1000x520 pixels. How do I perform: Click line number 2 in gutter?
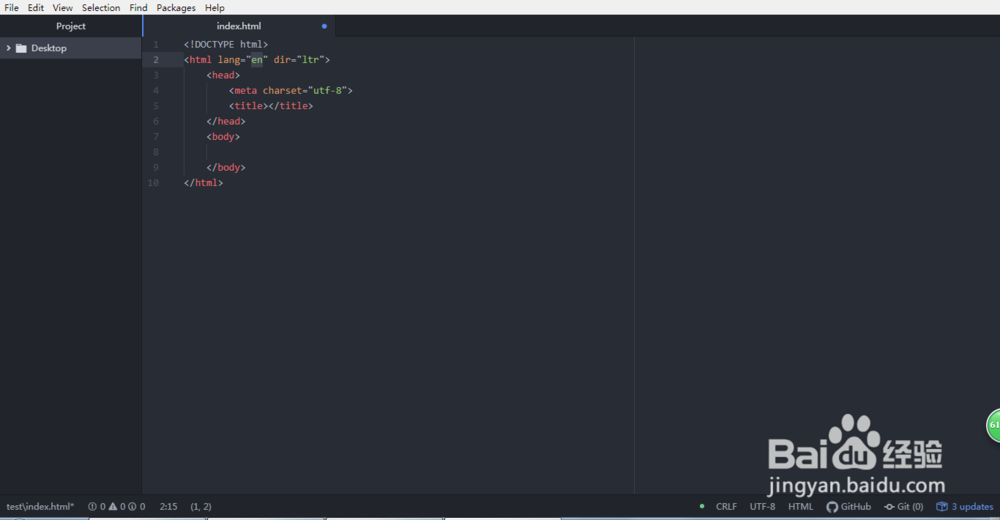[156, 59]
